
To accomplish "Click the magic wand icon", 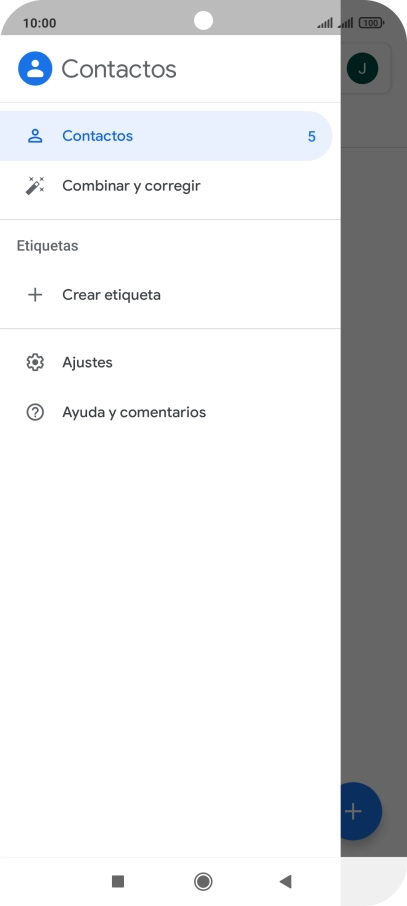I will coord(35,185).
